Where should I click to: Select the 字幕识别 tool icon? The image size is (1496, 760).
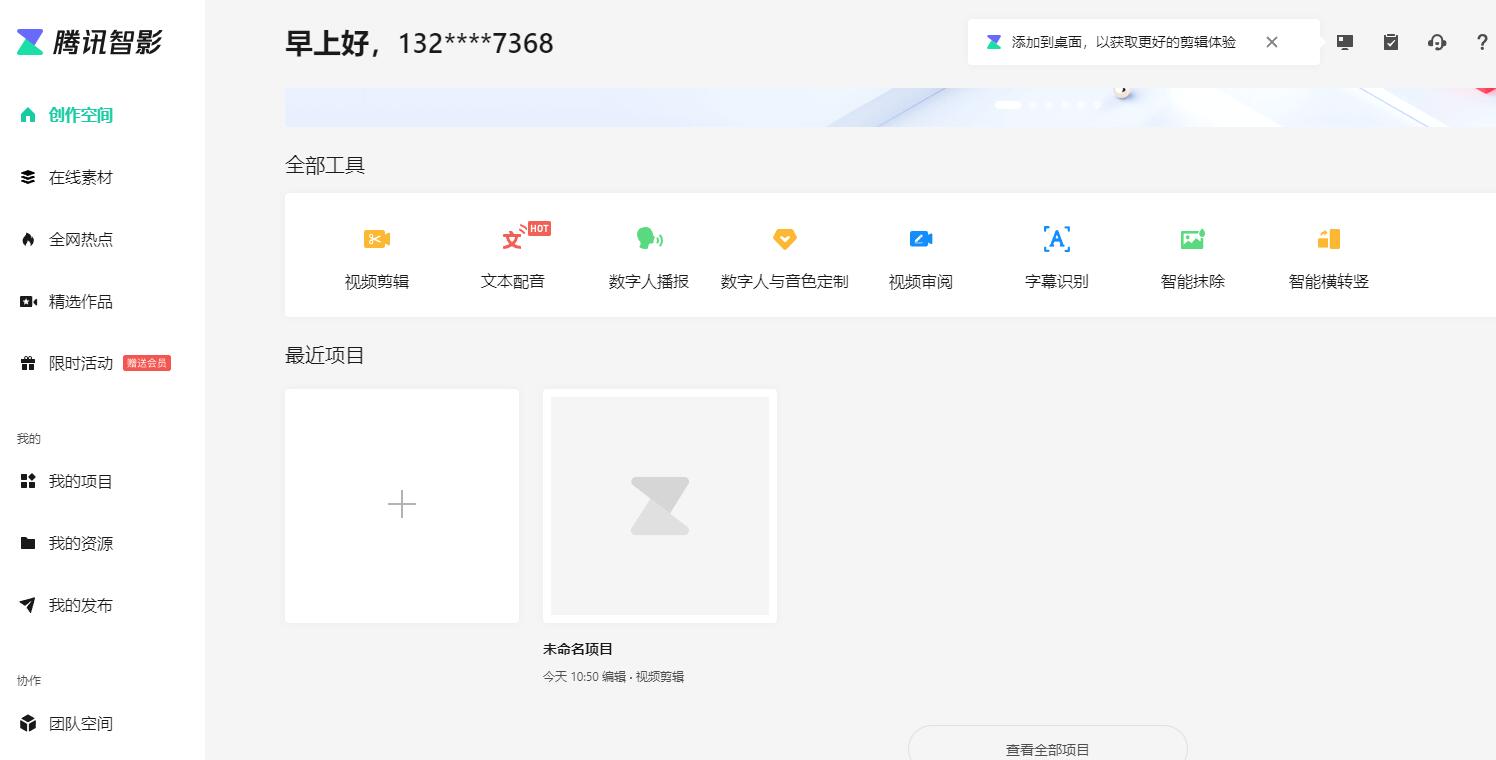pyautogui.click(x=1057, y=239)
